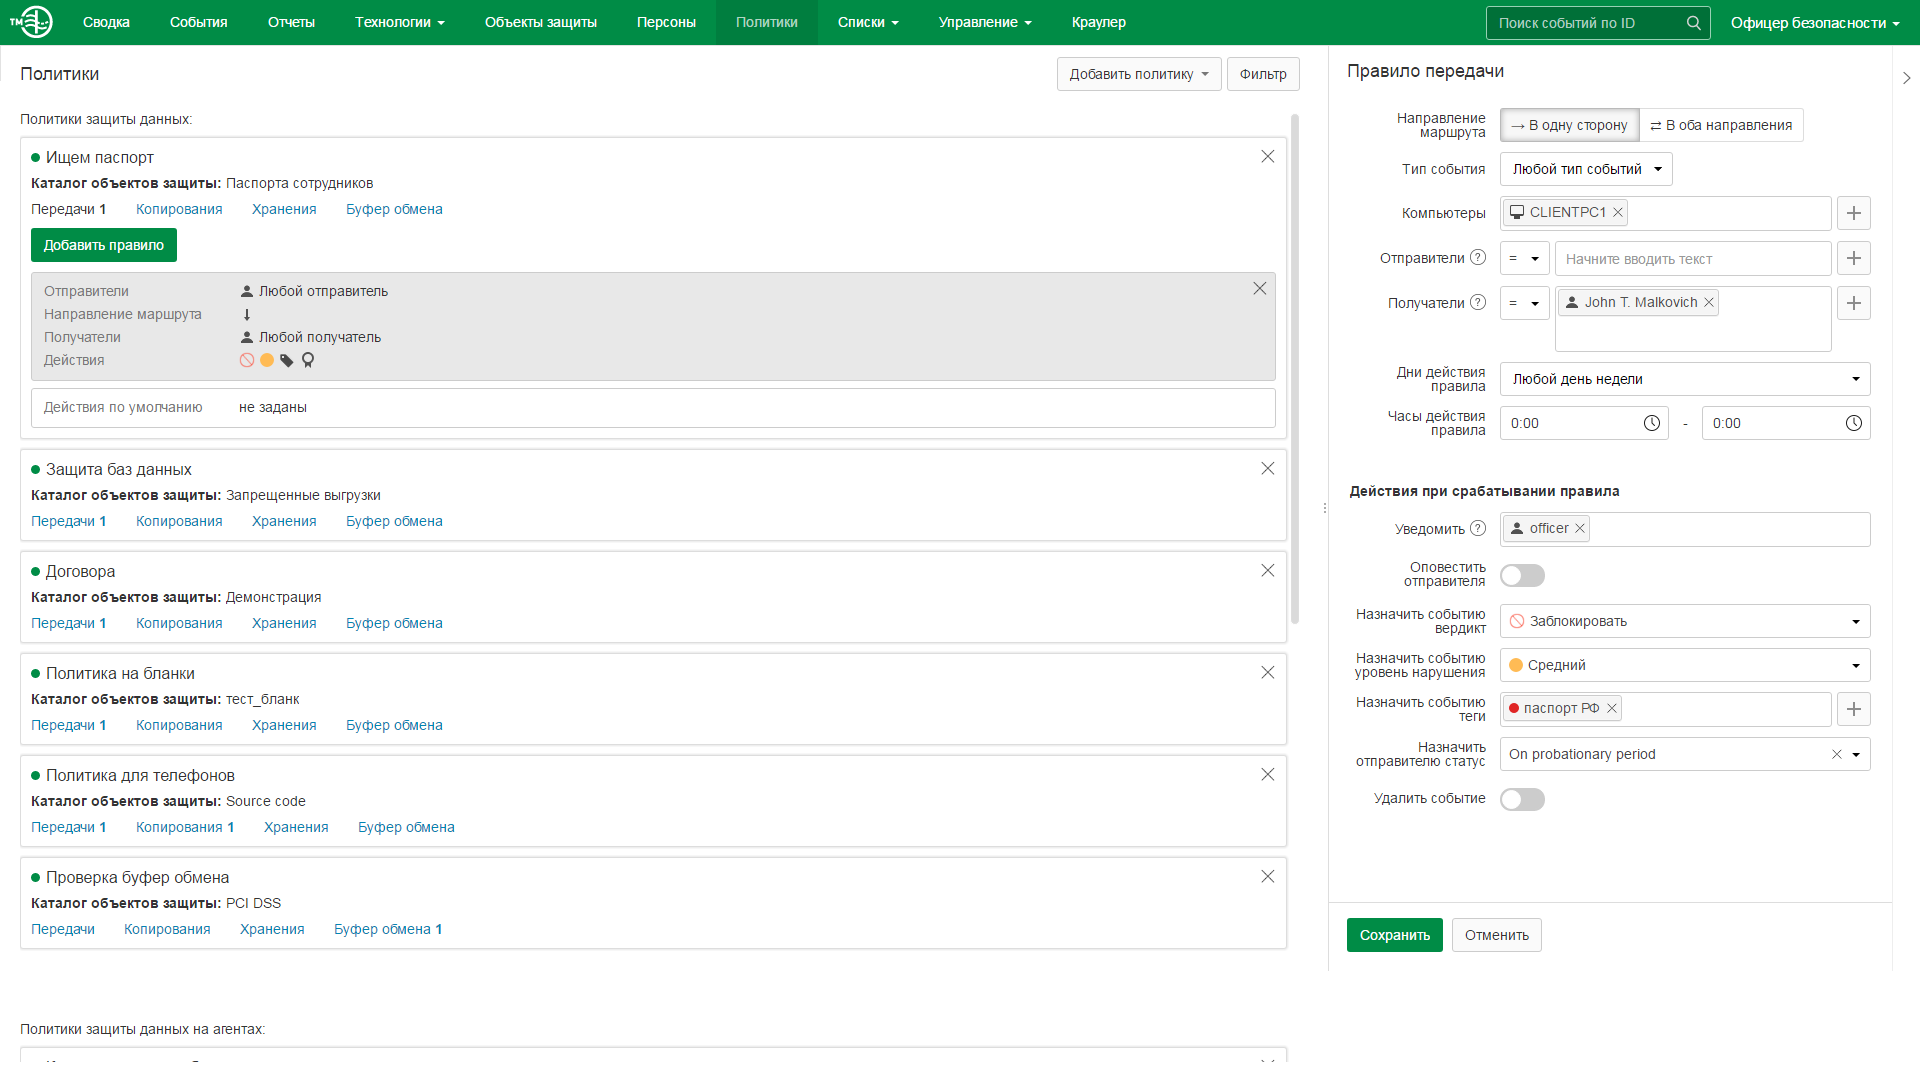Viewport: 1920px width, 1080px height.
Task: Toggle Удалить событие switch
Action: (x=1522, y=799)
